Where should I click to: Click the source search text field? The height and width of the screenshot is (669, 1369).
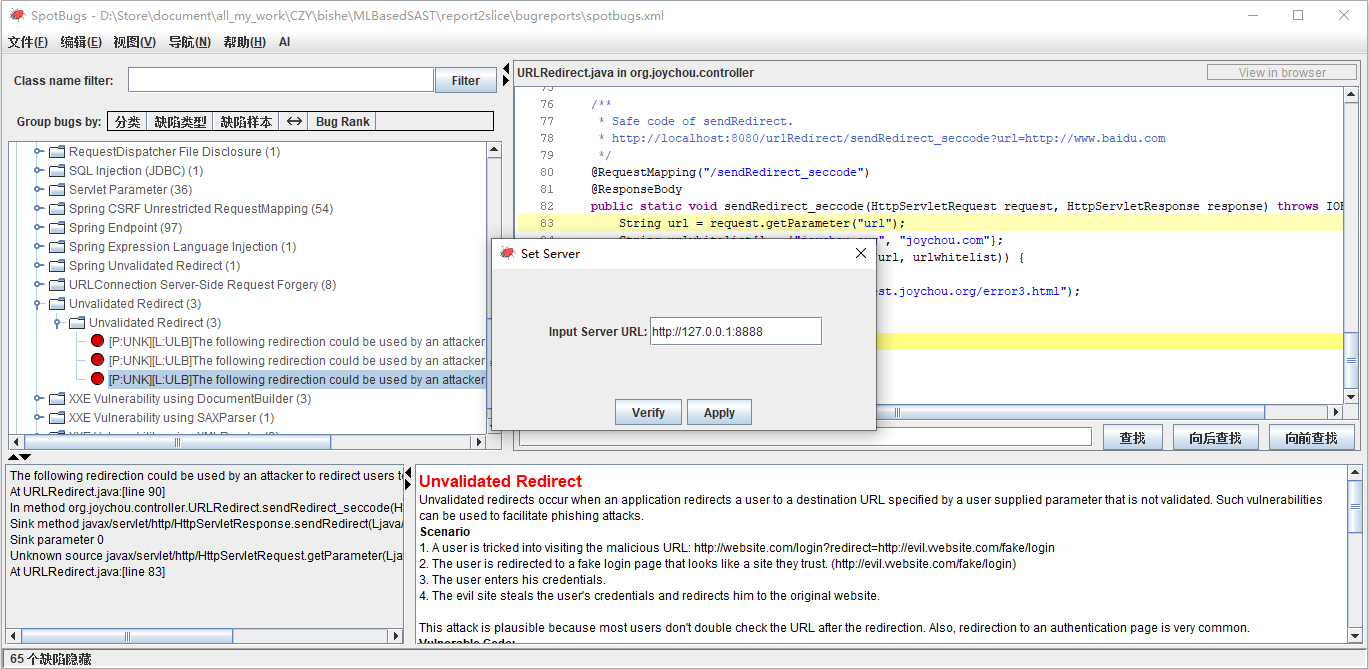pos(805,437)
